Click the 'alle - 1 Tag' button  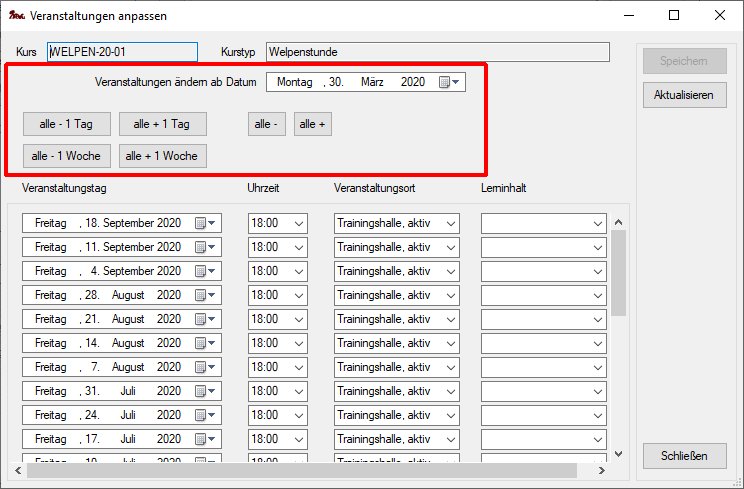tap(66, 124)
